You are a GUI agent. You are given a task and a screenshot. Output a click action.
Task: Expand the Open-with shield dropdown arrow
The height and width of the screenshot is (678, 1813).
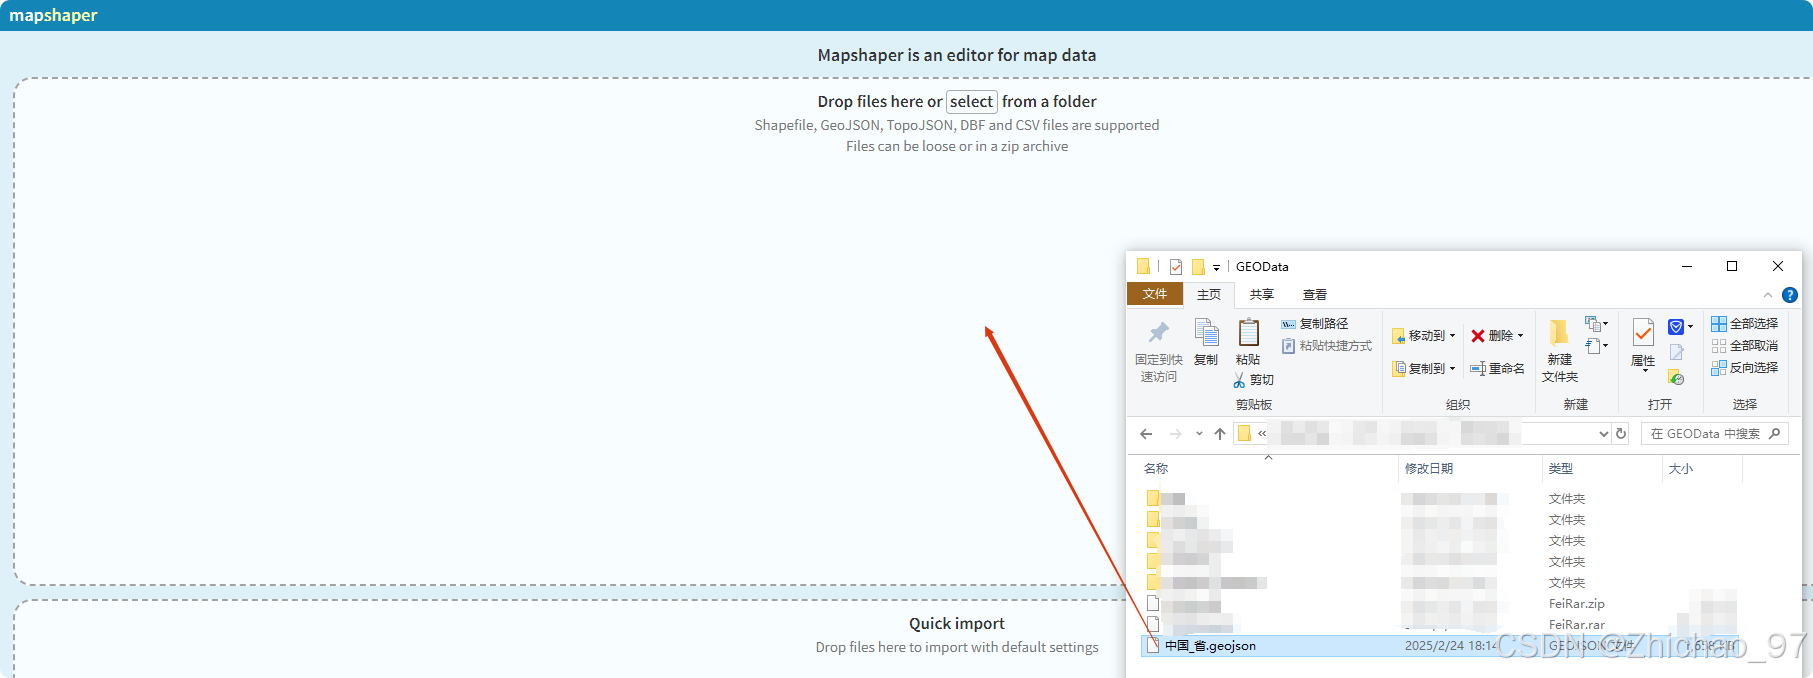click(x=1691, y=327)
